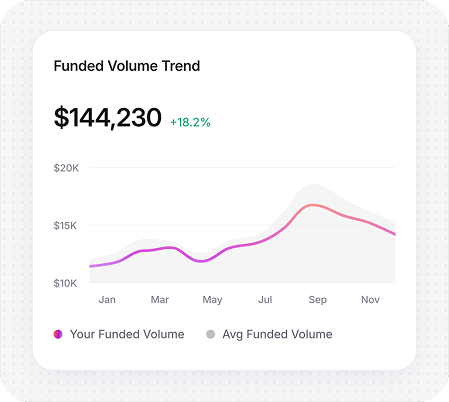The image size is (449, 402).
Task: Click the +18.2% change indicator
Action: coord(190,122)
